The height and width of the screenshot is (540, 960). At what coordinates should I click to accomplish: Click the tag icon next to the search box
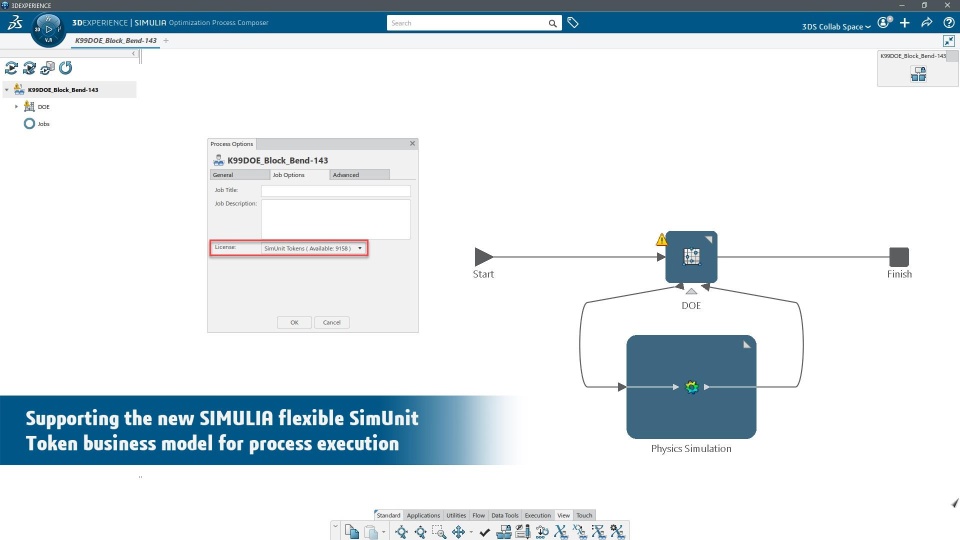(x=572, y=23)
